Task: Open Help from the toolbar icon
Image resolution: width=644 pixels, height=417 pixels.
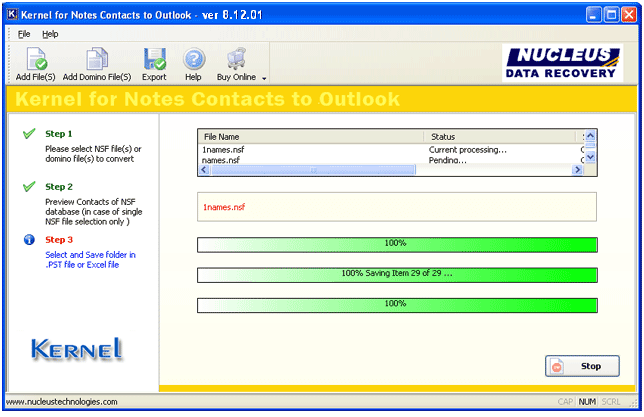Action: [193, 59]
